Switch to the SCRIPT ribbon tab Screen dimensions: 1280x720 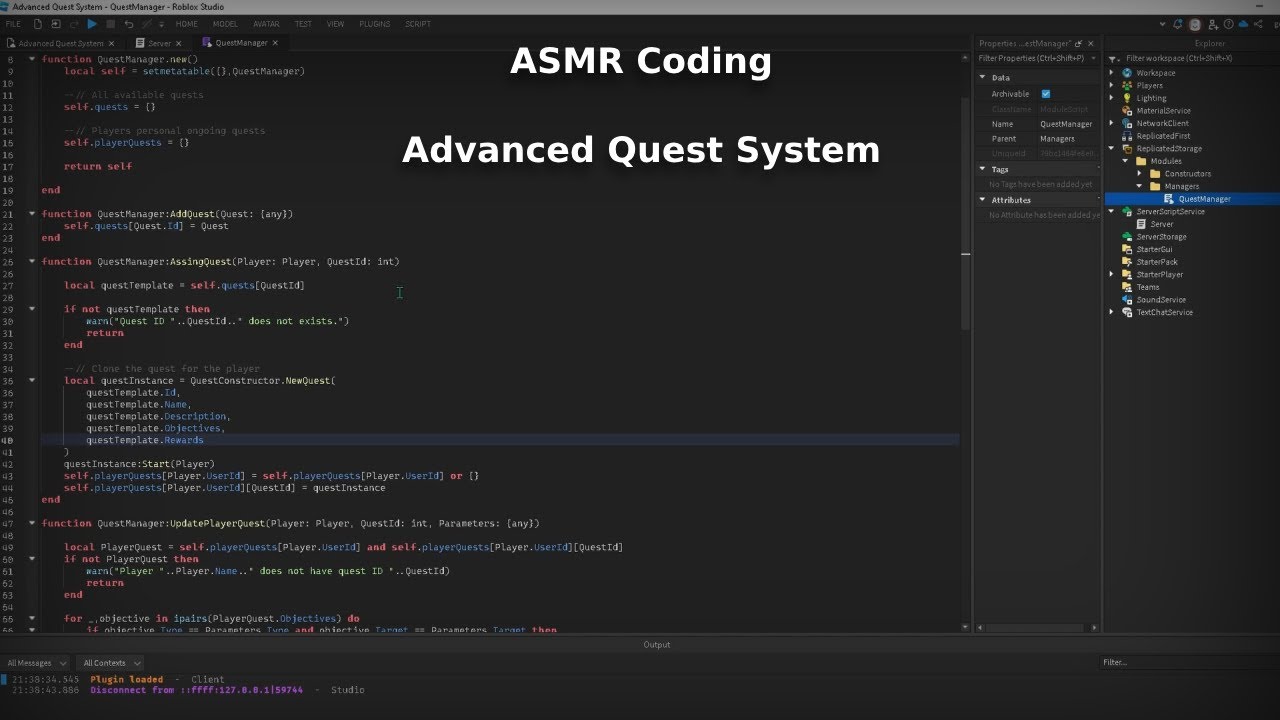point(418,24)
